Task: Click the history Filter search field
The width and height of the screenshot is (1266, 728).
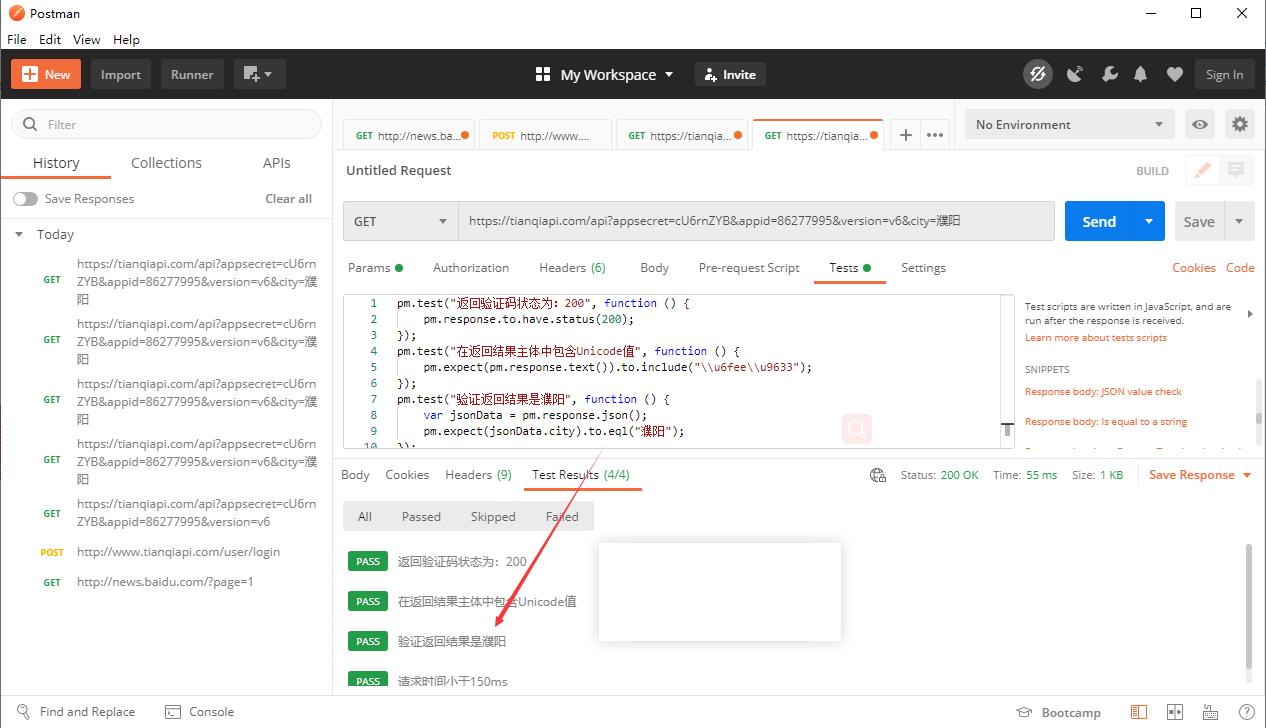Action: 166,124
